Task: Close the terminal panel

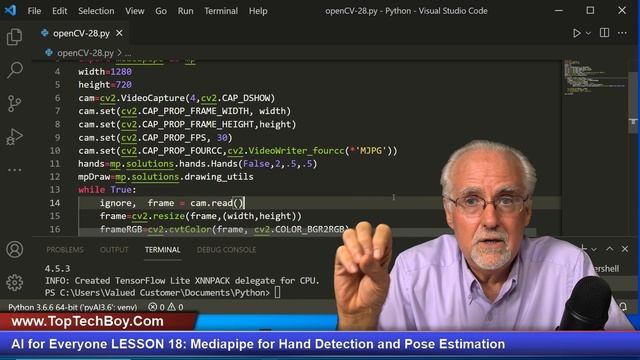Action: (624, 249)
